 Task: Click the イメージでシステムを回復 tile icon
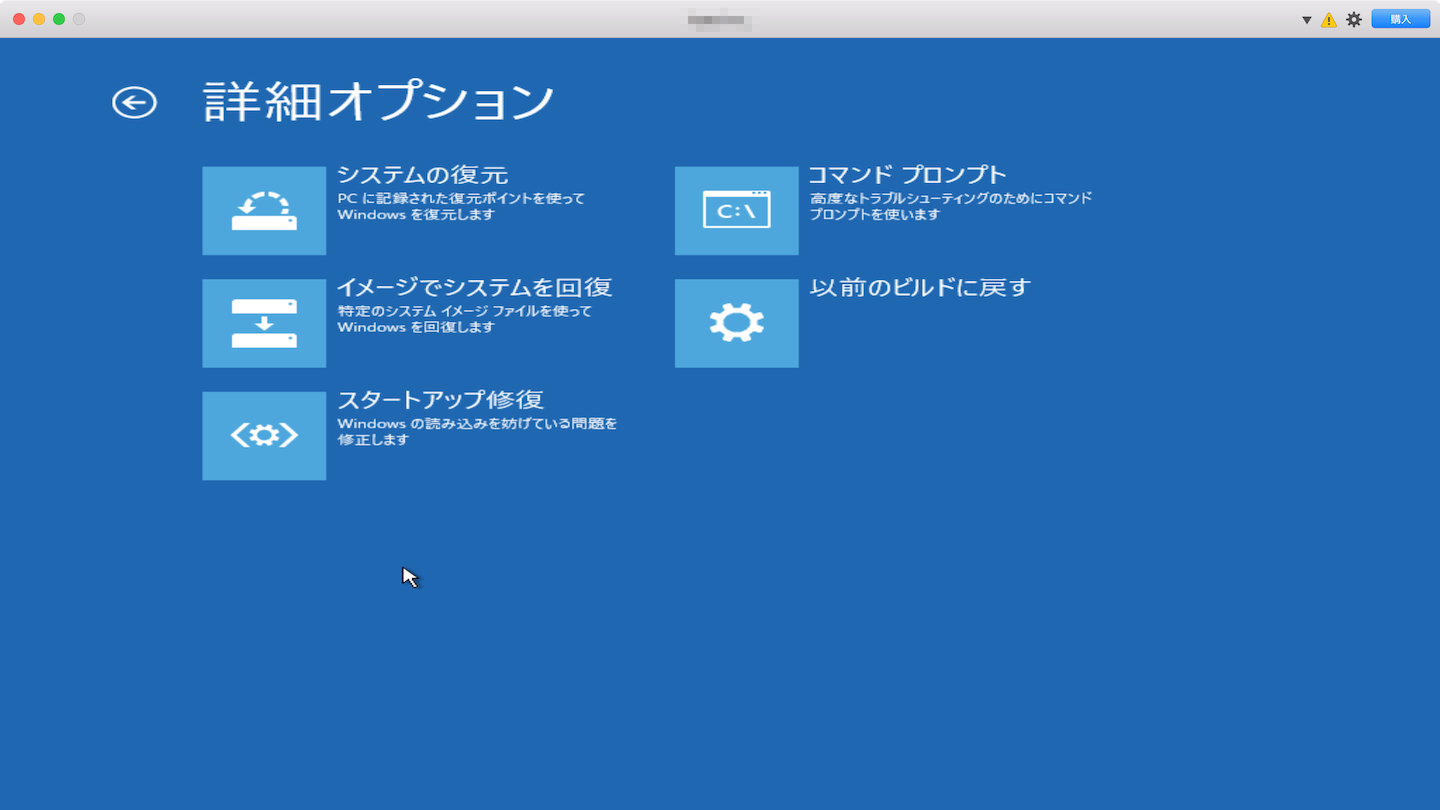[x=264, y=323]
